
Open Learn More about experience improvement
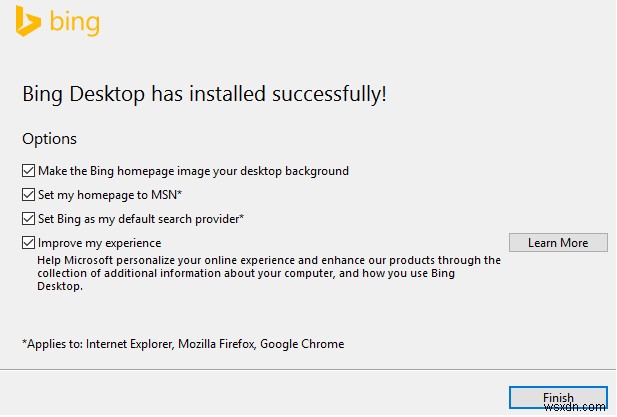pyautogui.click(x=557, y=243)
